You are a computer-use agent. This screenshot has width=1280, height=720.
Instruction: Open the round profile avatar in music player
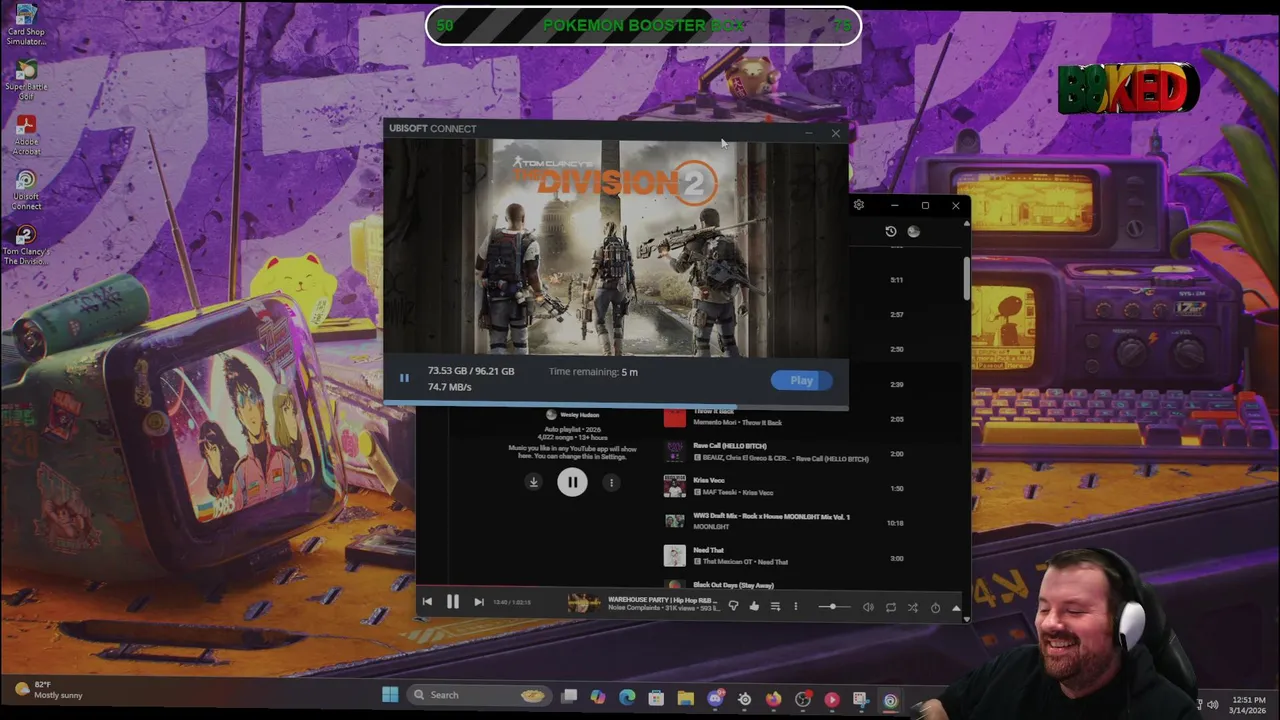[913, 231]
